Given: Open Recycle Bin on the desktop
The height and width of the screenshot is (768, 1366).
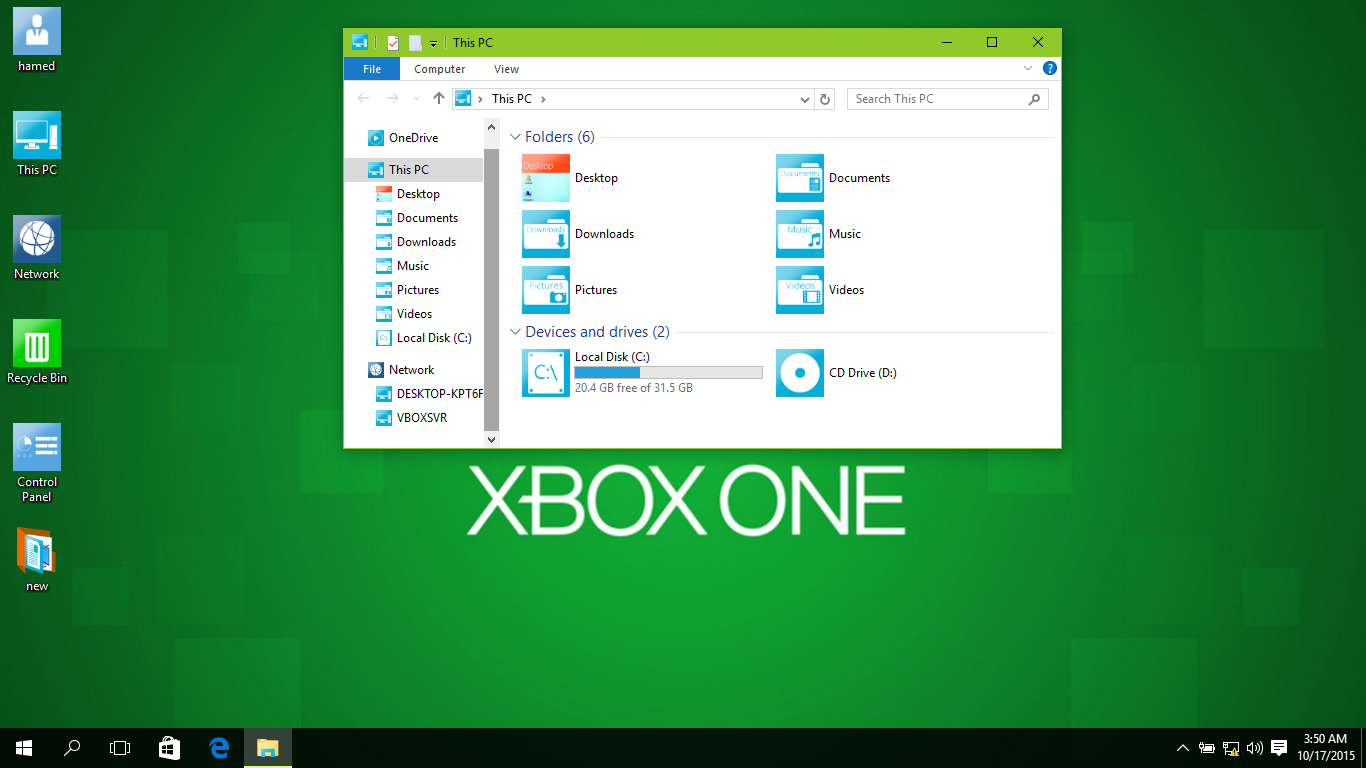Looking at the screenshot, I should pos(37,344).
